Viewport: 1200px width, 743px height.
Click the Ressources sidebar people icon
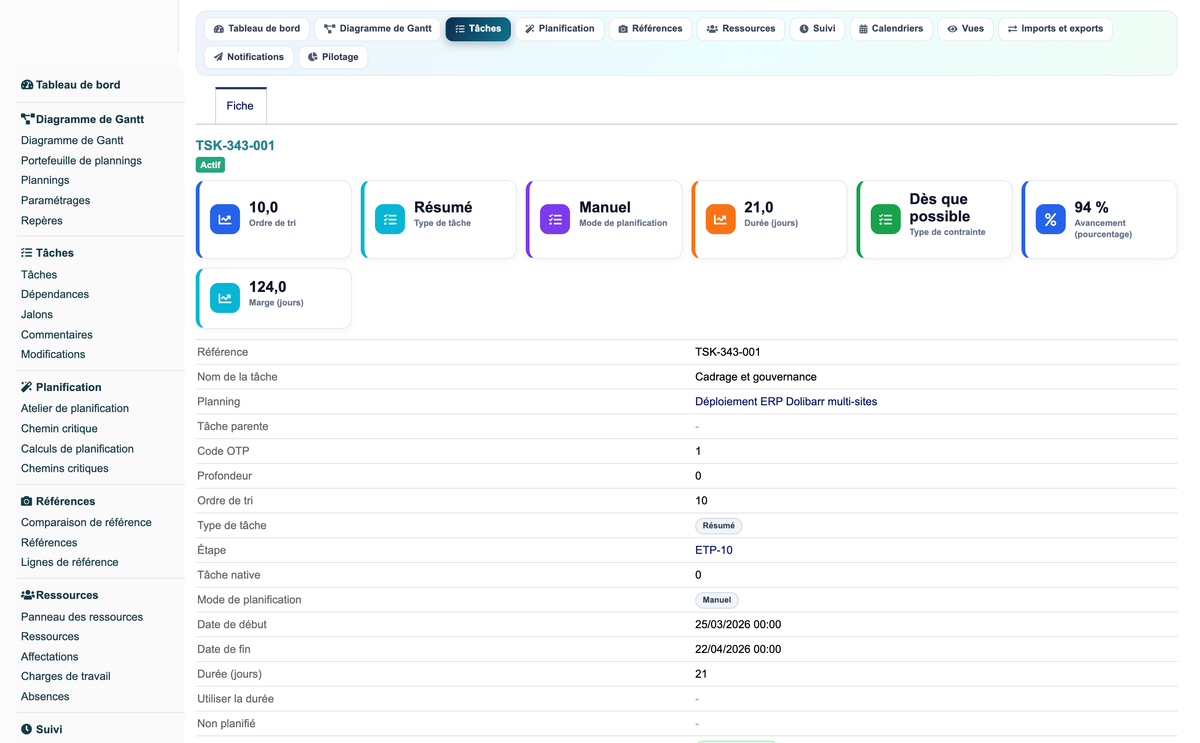(x=28, y=595)
